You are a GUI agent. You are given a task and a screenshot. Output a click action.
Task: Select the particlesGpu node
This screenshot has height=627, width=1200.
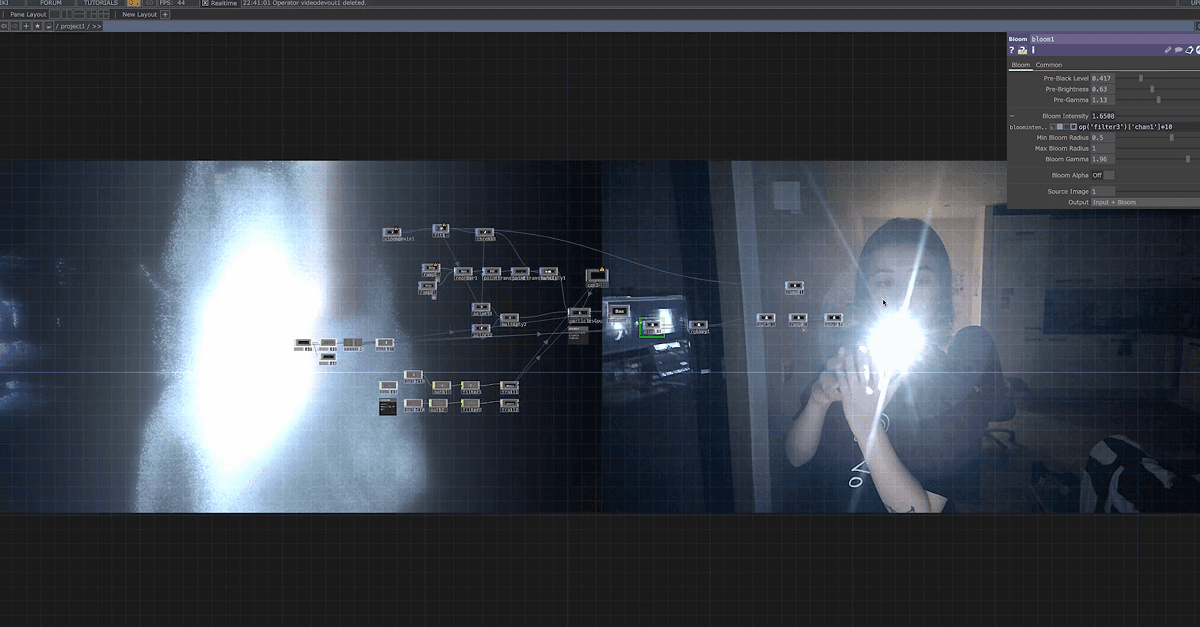(579, 312)
